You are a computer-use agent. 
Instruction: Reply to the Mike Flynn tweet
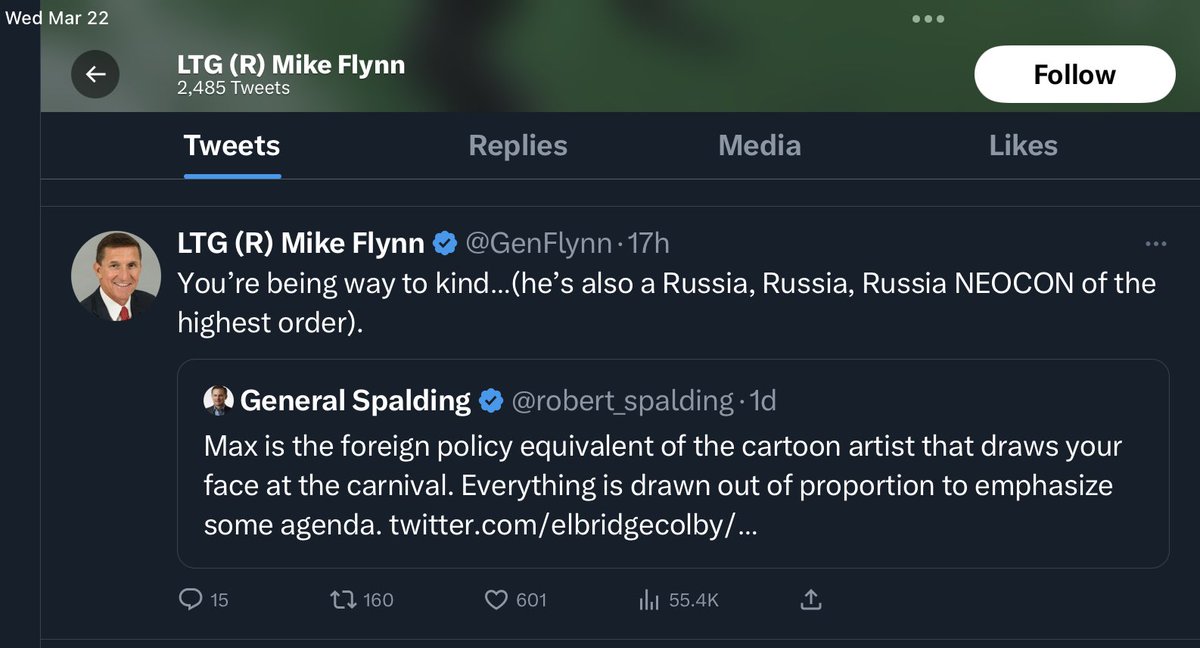[x=190, y=600]
